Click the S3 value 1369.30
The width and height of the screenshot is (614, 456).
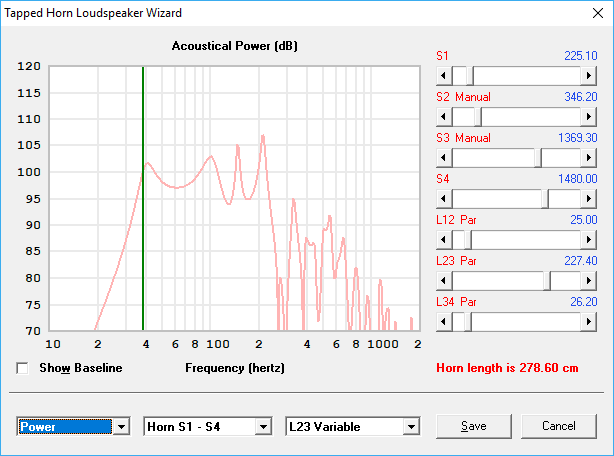tap(578, 138)
